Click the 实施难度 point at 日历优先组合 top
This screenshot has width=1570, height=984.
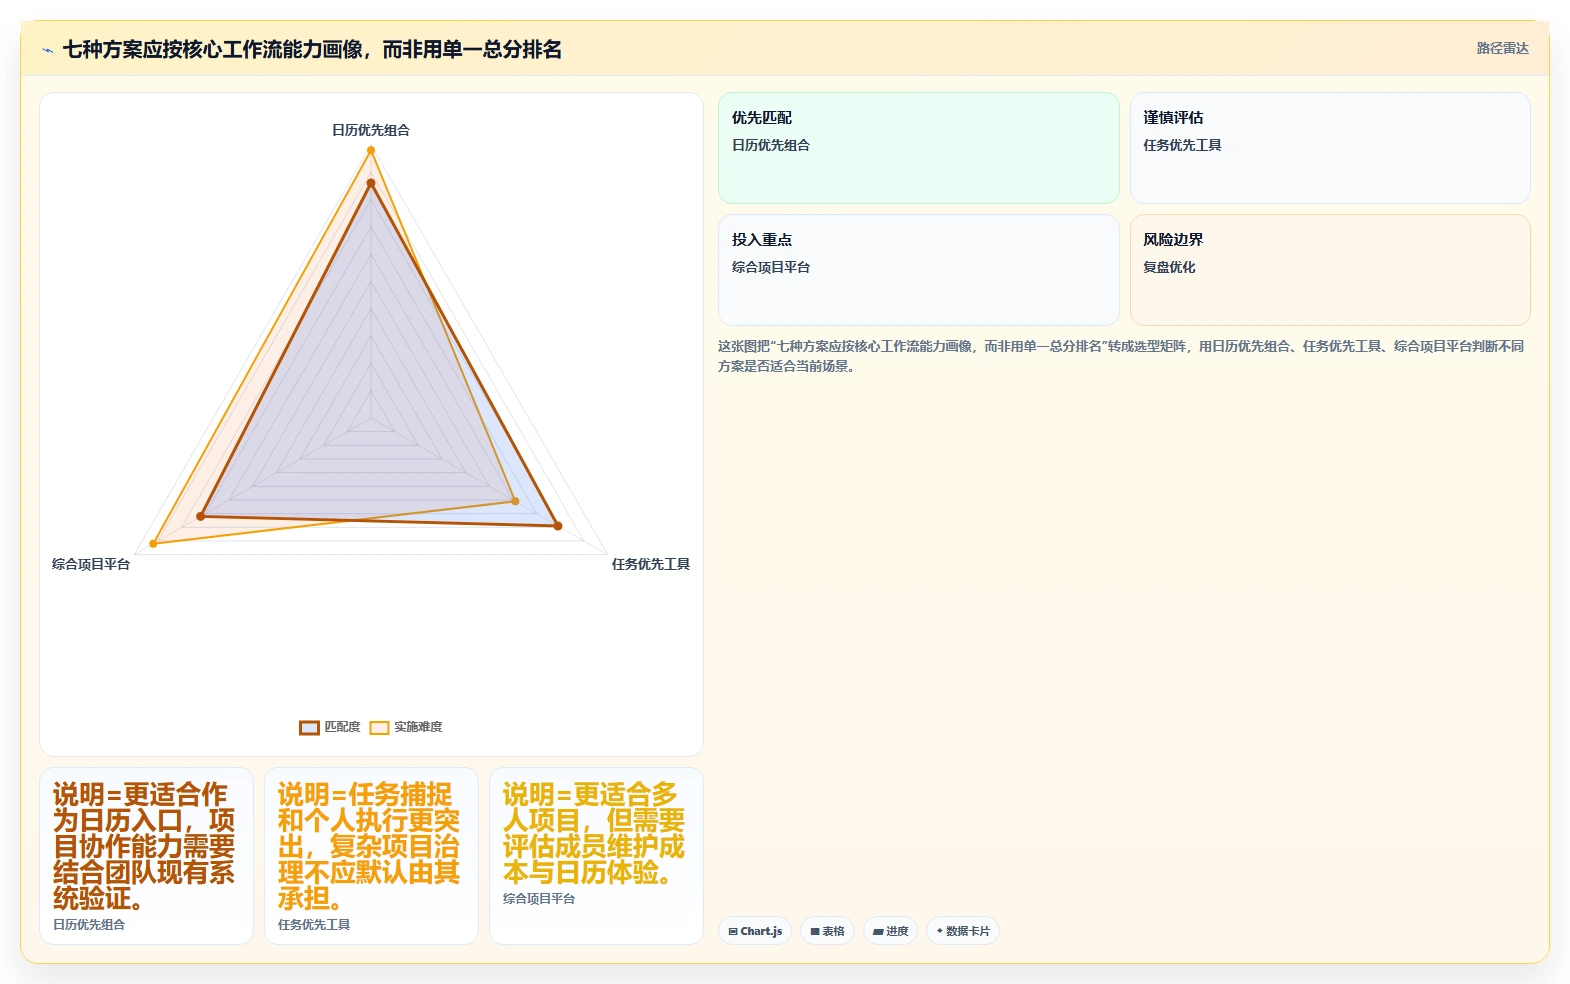click(x=371, y=151)
